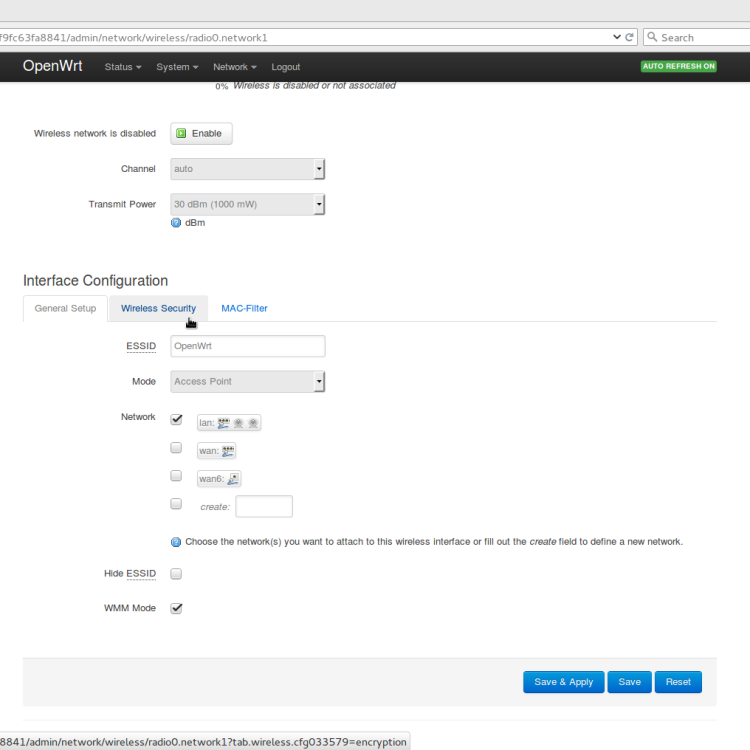Click the Save & Apply button
Viewport: 750px width, 750px height.
point(563,682)
